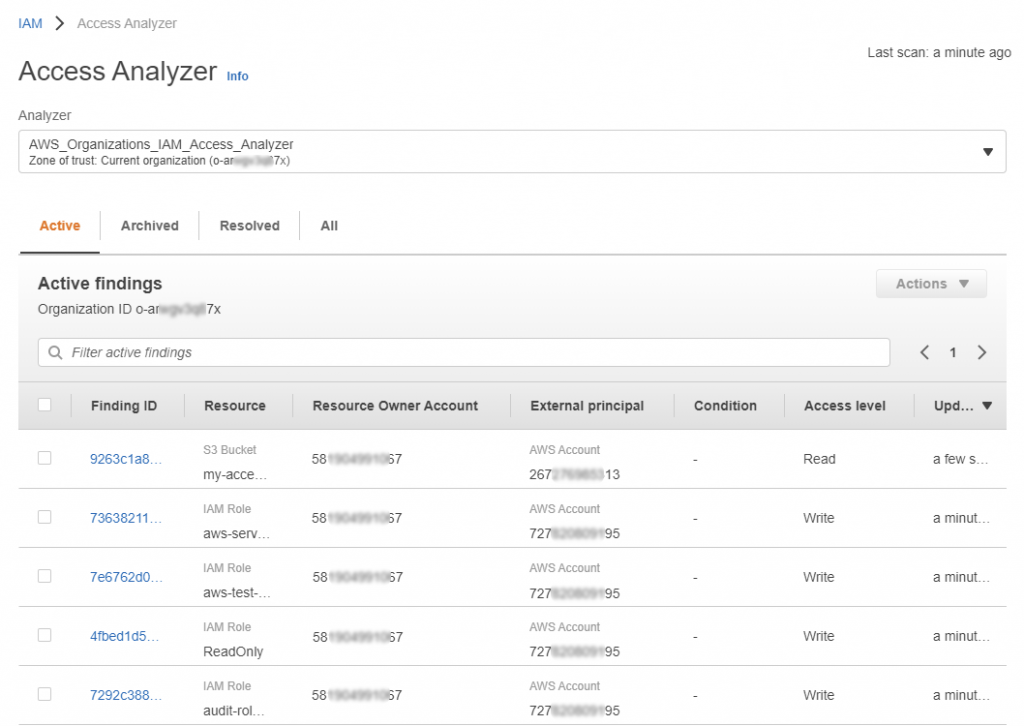Screen dimensions: 1024x726
Task: Go to previous page of findings
Action: [x=925, y=353]
